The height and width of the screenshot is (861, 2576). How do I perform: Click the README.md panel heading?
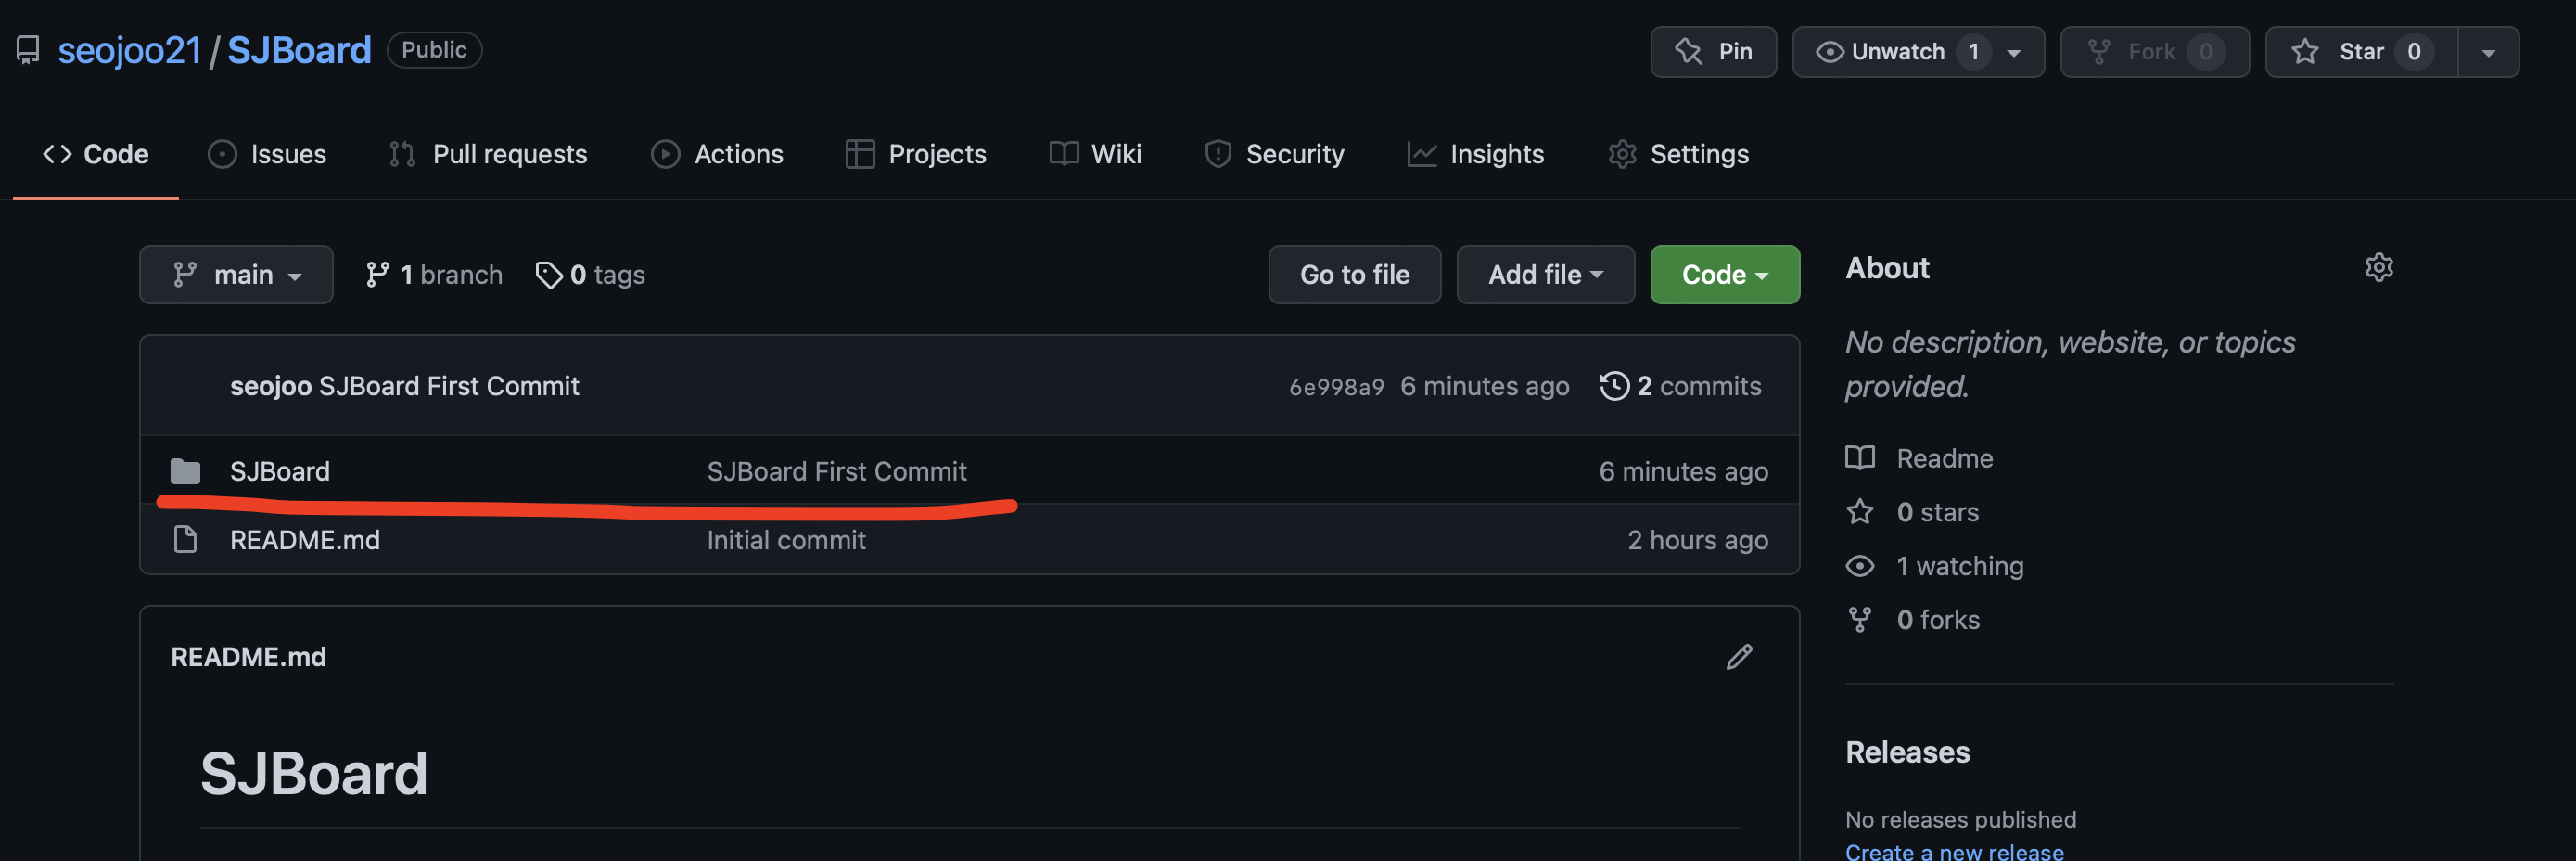pos(249,657)
